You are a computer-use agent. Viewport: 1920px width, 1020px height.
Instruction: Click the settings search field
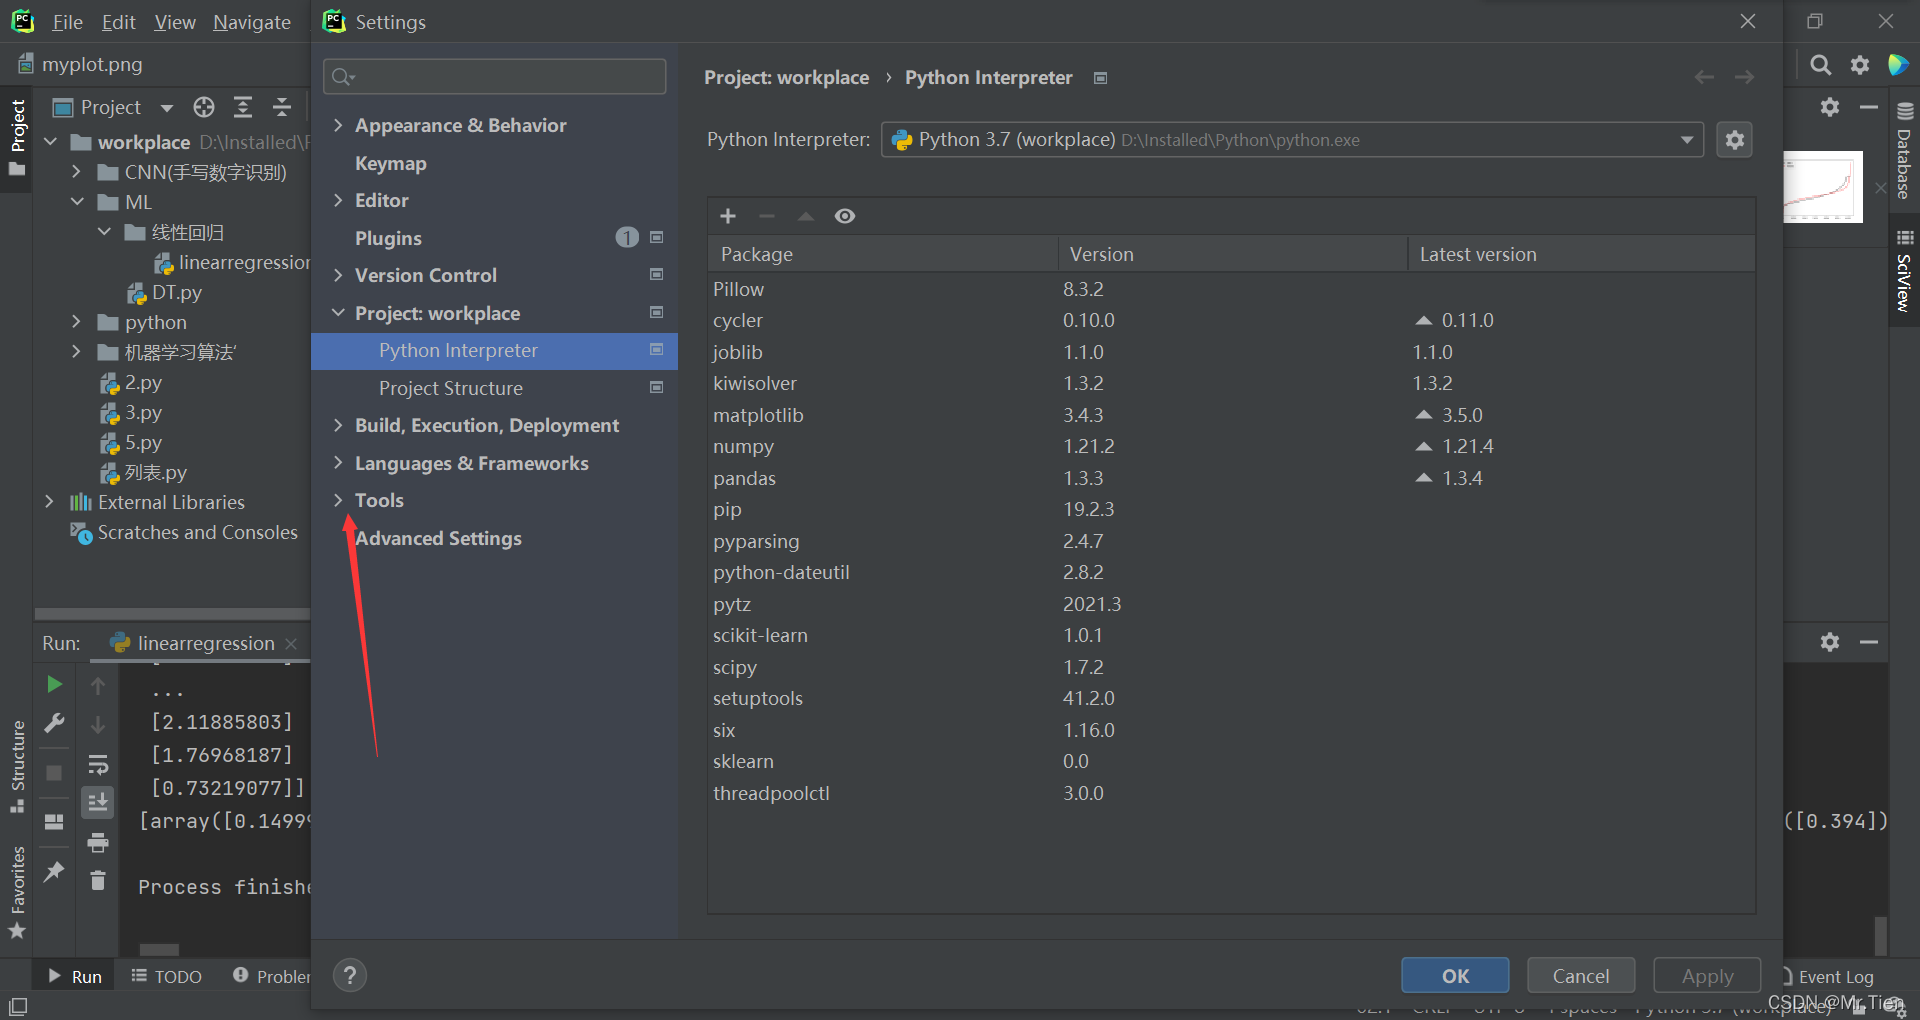495,76
